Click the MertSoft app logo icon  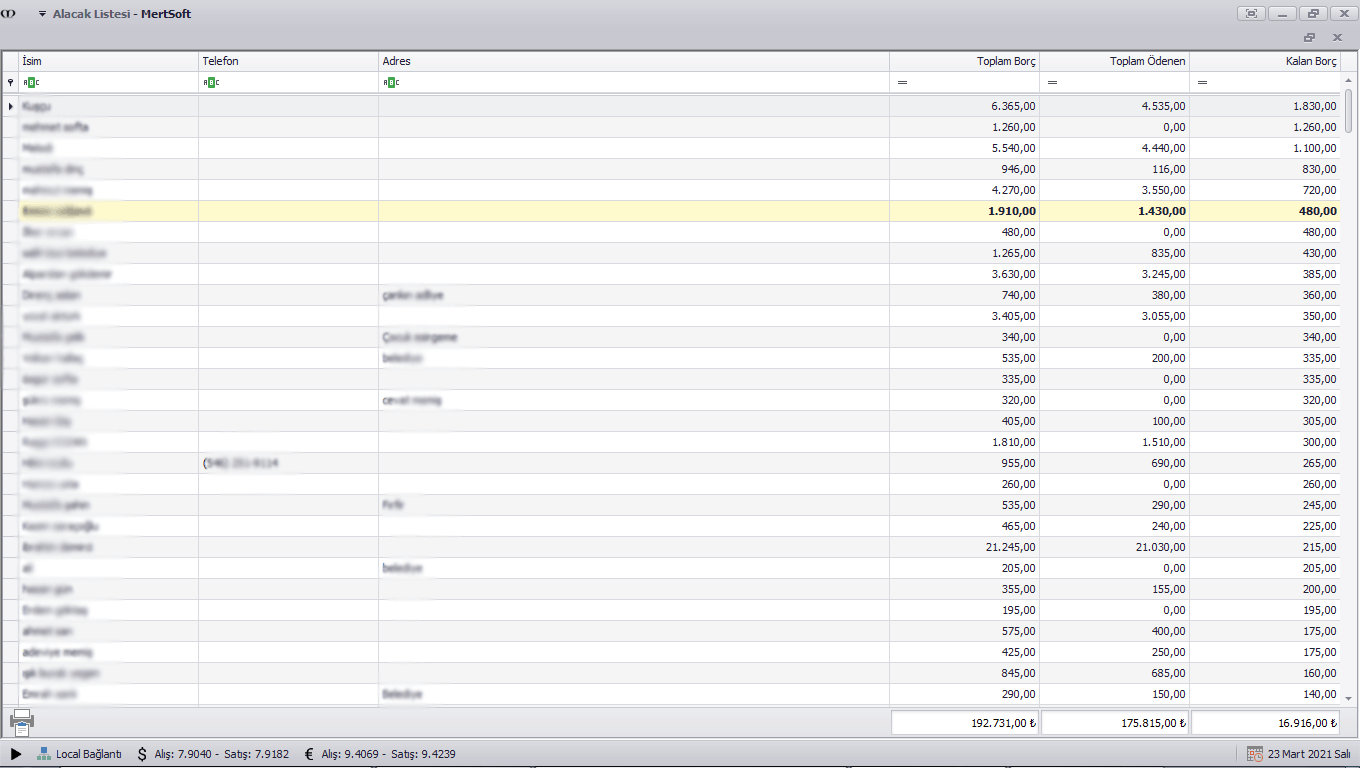pyautogui.click(x=10, y=14)
